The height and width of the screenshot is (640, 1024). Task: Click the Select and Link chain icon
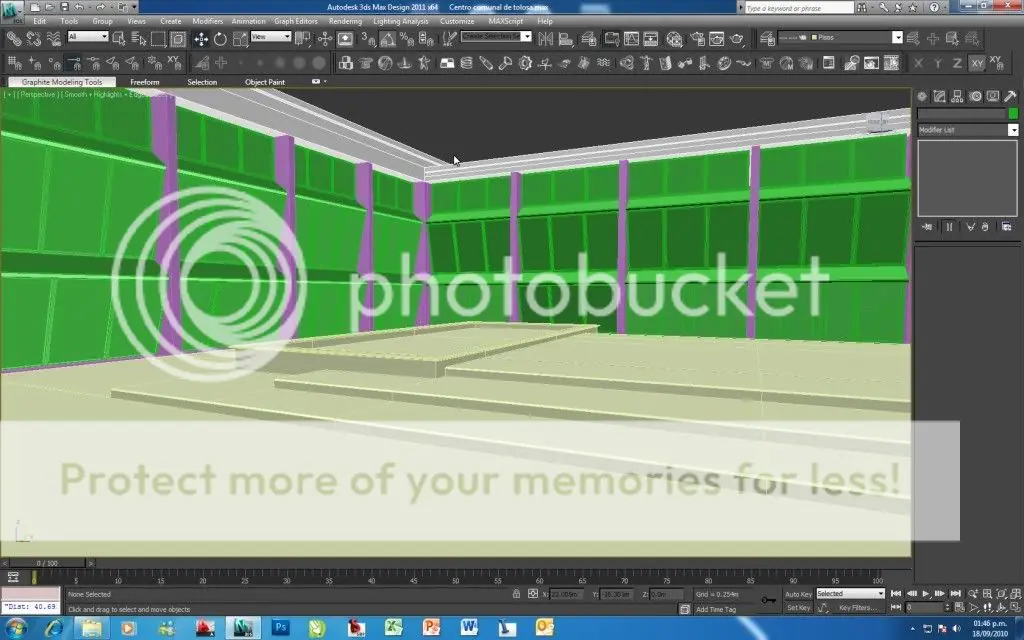click(x=13, y=39)
